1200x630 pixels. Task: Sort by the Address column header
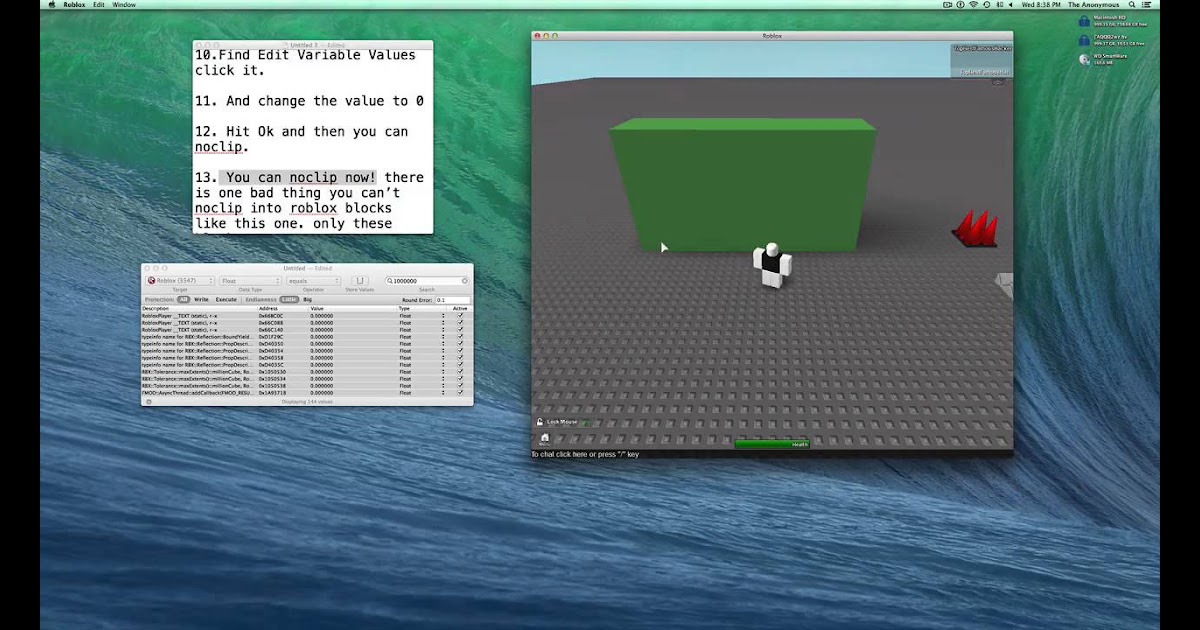[x=282, y=308]
